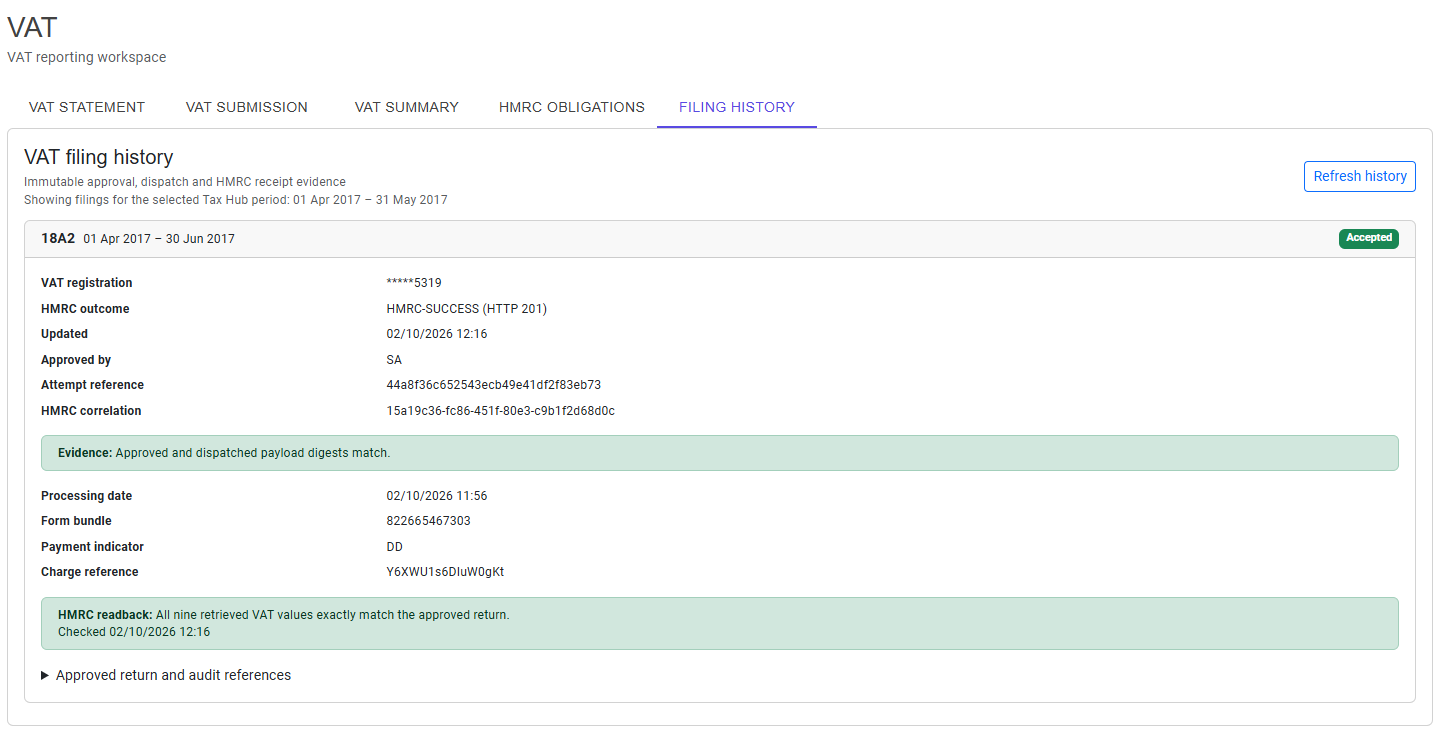Switch to the VAT Submission tab
Image resolution: width=1439 pixels, height=732 pixels.
click(x=247, y=107)
